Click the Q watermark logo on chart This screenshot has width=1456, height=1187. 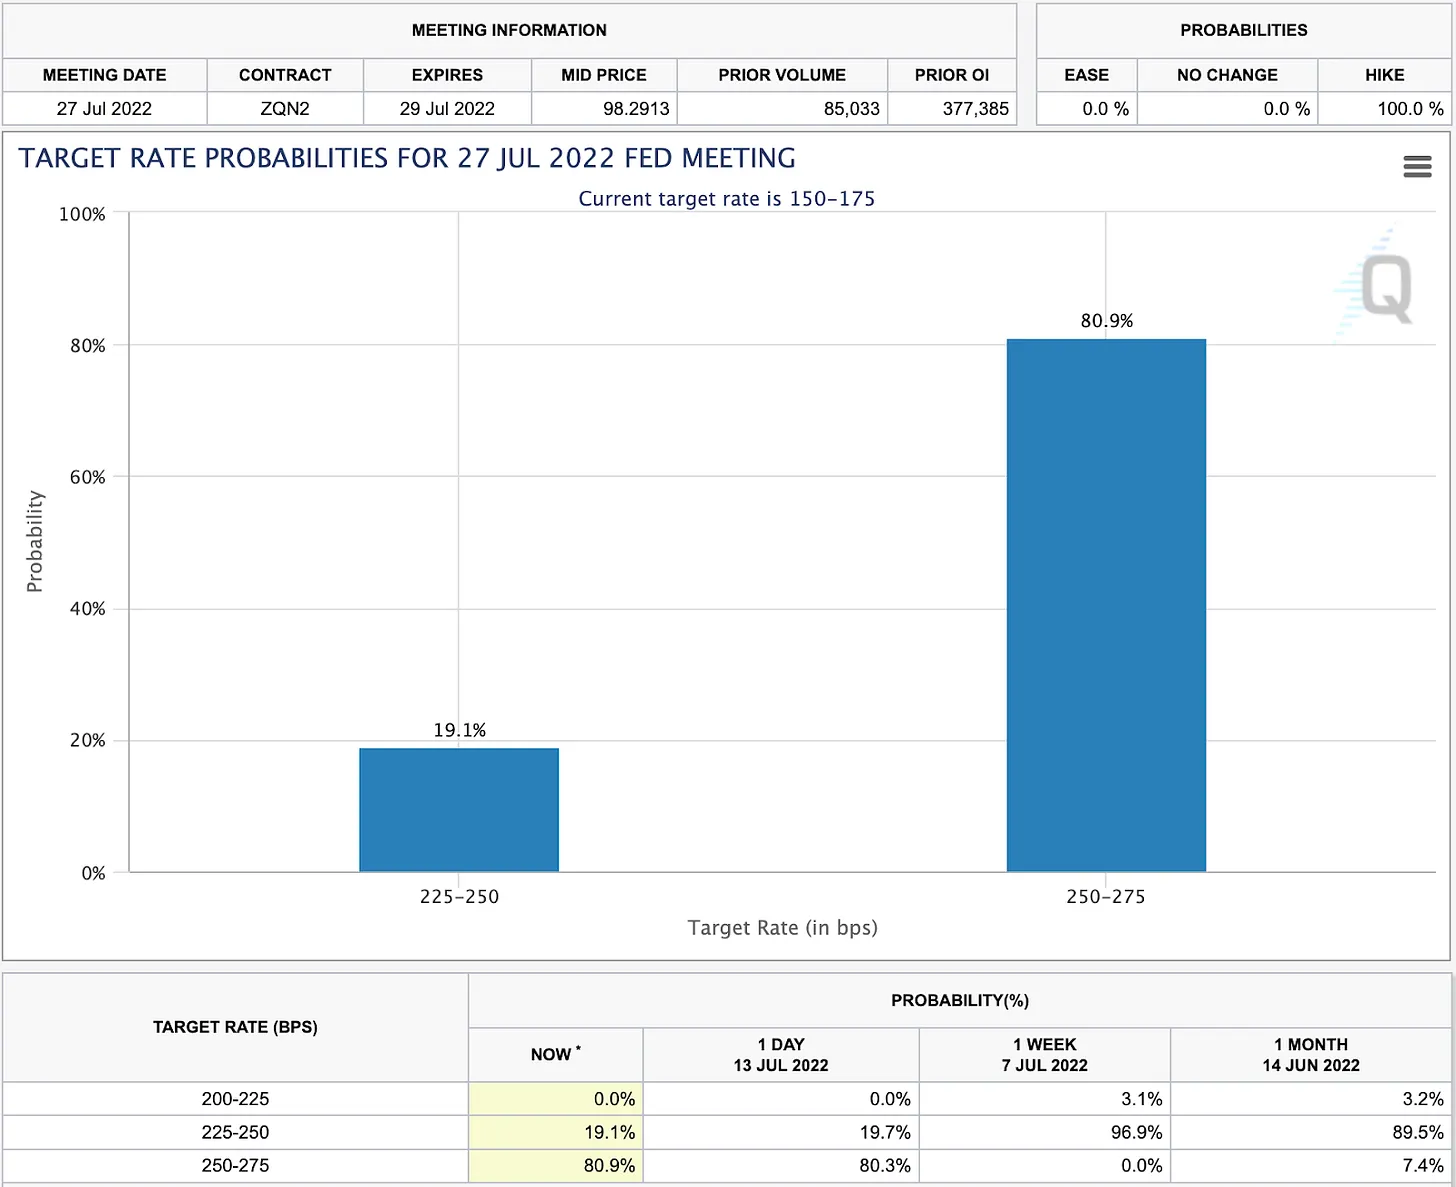click(1386, 288)
